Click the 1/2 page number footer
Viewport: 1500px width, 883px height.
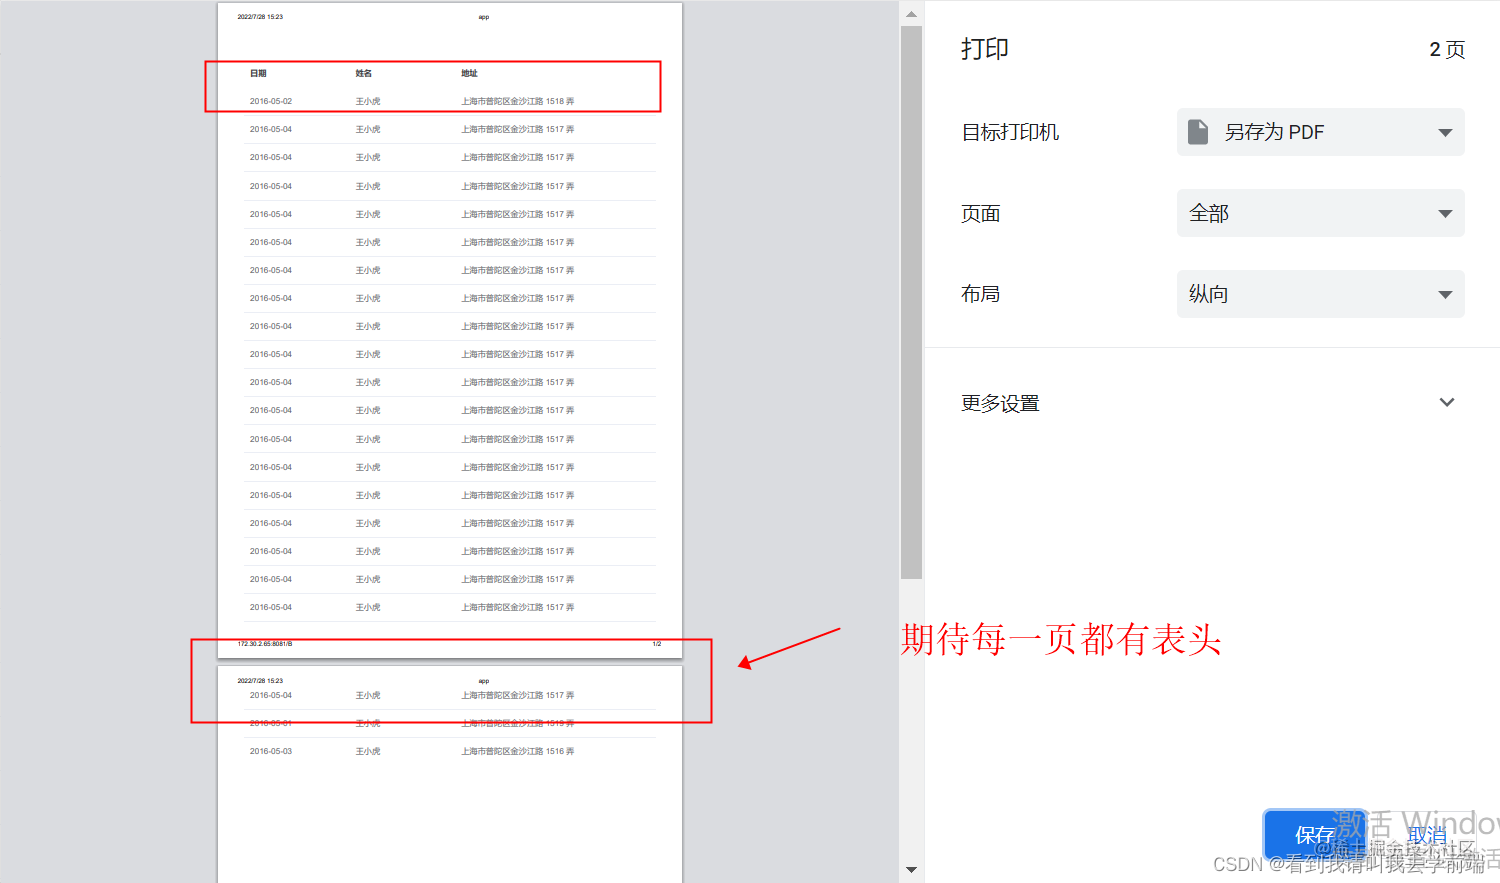coord(657,644)
